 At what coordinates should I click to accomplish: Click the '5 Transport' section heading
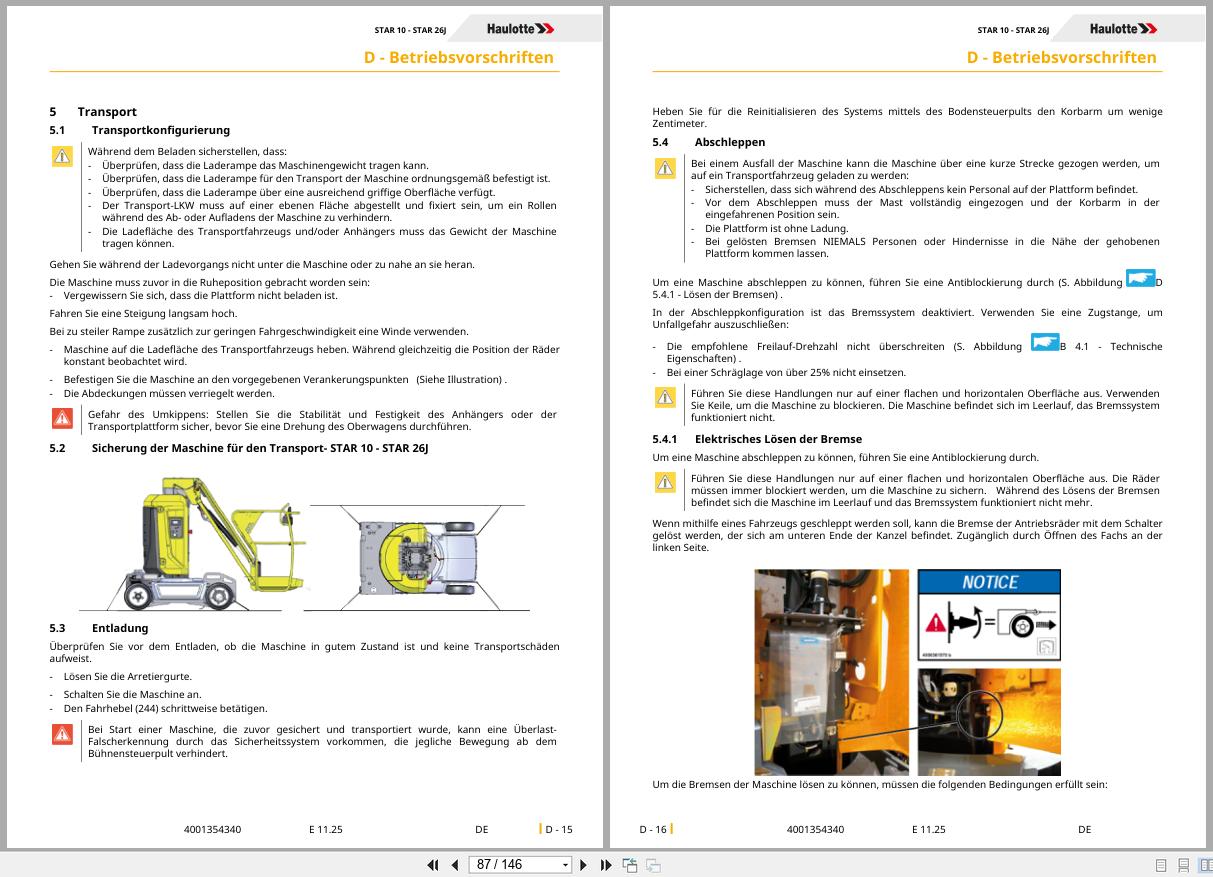93,112
